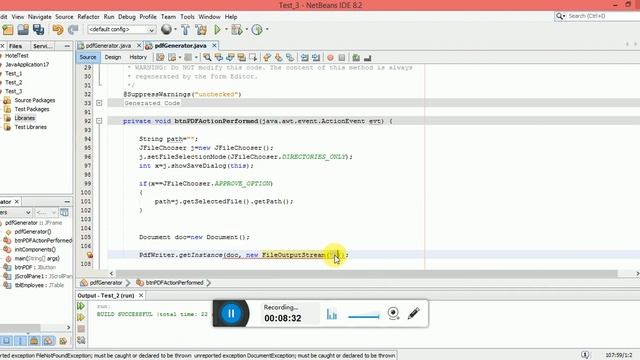
Task: Switch to the History view
Action: tap(138, 58)
